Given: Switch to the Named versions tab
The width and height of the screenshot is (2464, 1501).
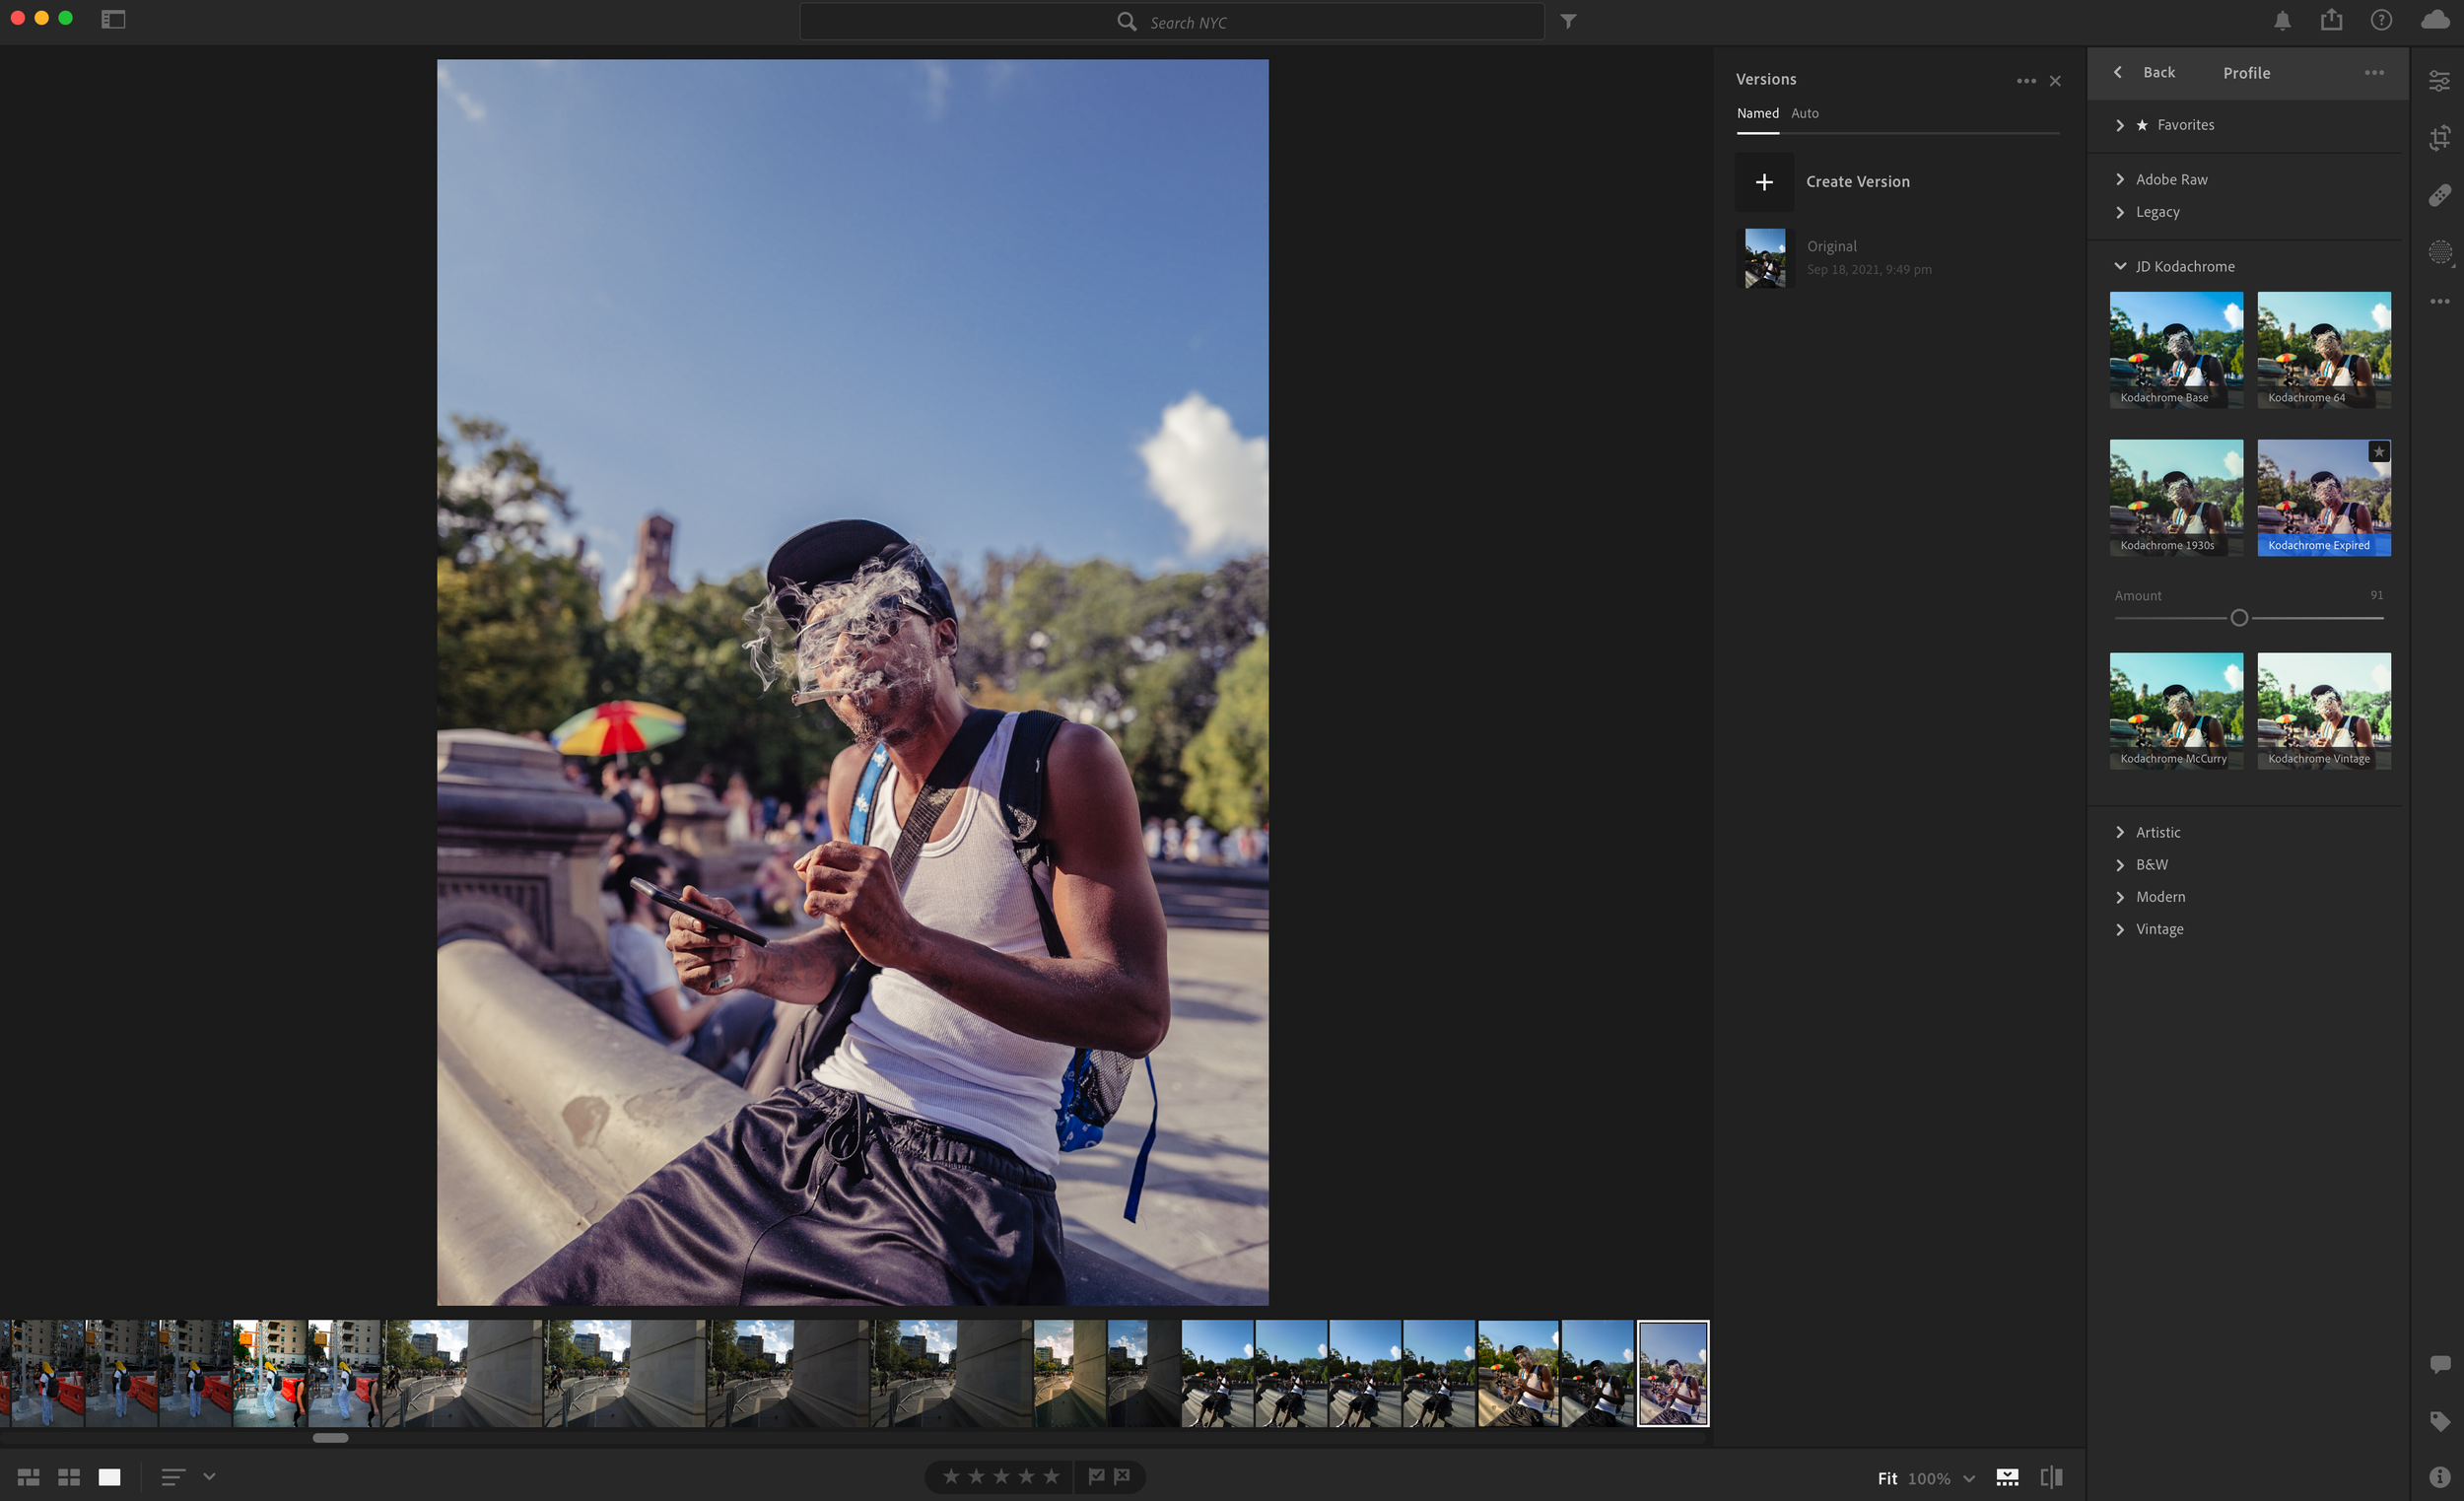Looking at the screenshot, I should pos(1757,113).
